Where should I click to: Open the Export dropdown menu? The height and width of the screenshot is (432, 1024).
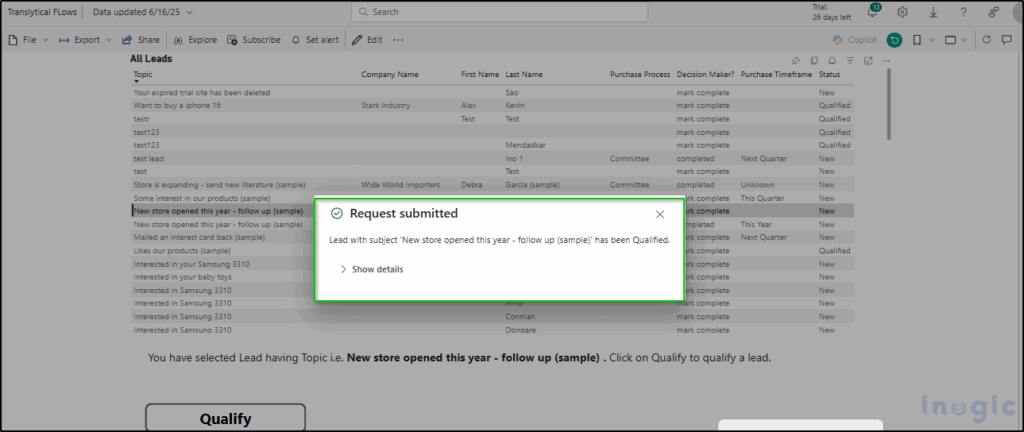coord(86,40)
